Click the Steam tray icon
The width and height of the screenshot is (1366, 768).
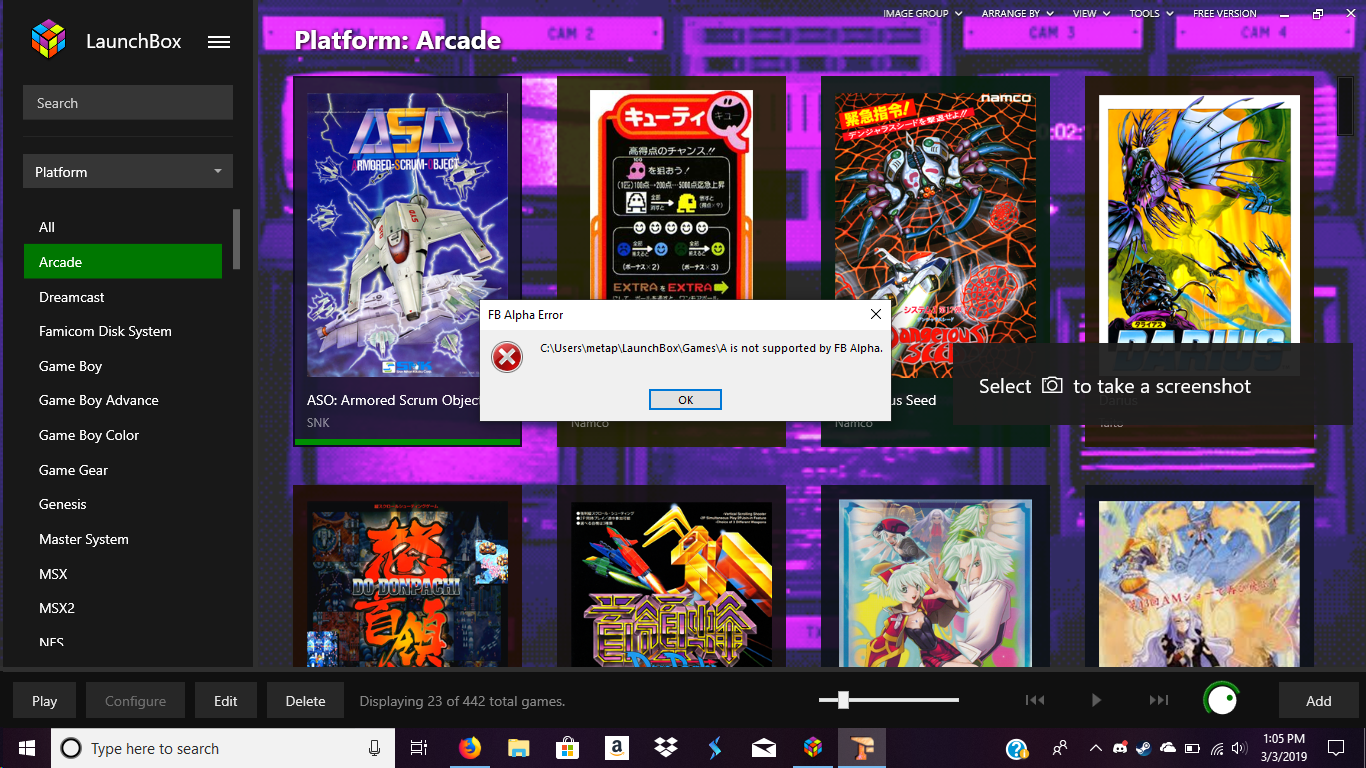[x=1143, y=748]
